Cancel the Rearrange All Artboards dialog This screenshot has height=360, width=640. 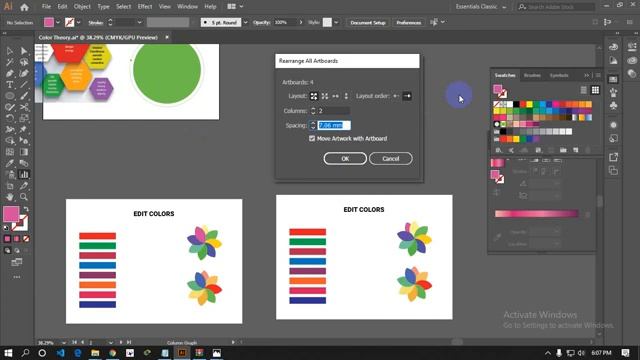[391, 158]
